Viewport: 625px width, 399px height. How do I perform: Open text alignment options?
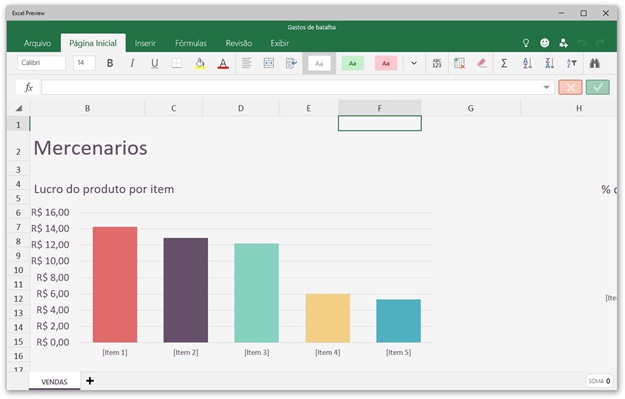pyautogui.click(x=247, y=63)
